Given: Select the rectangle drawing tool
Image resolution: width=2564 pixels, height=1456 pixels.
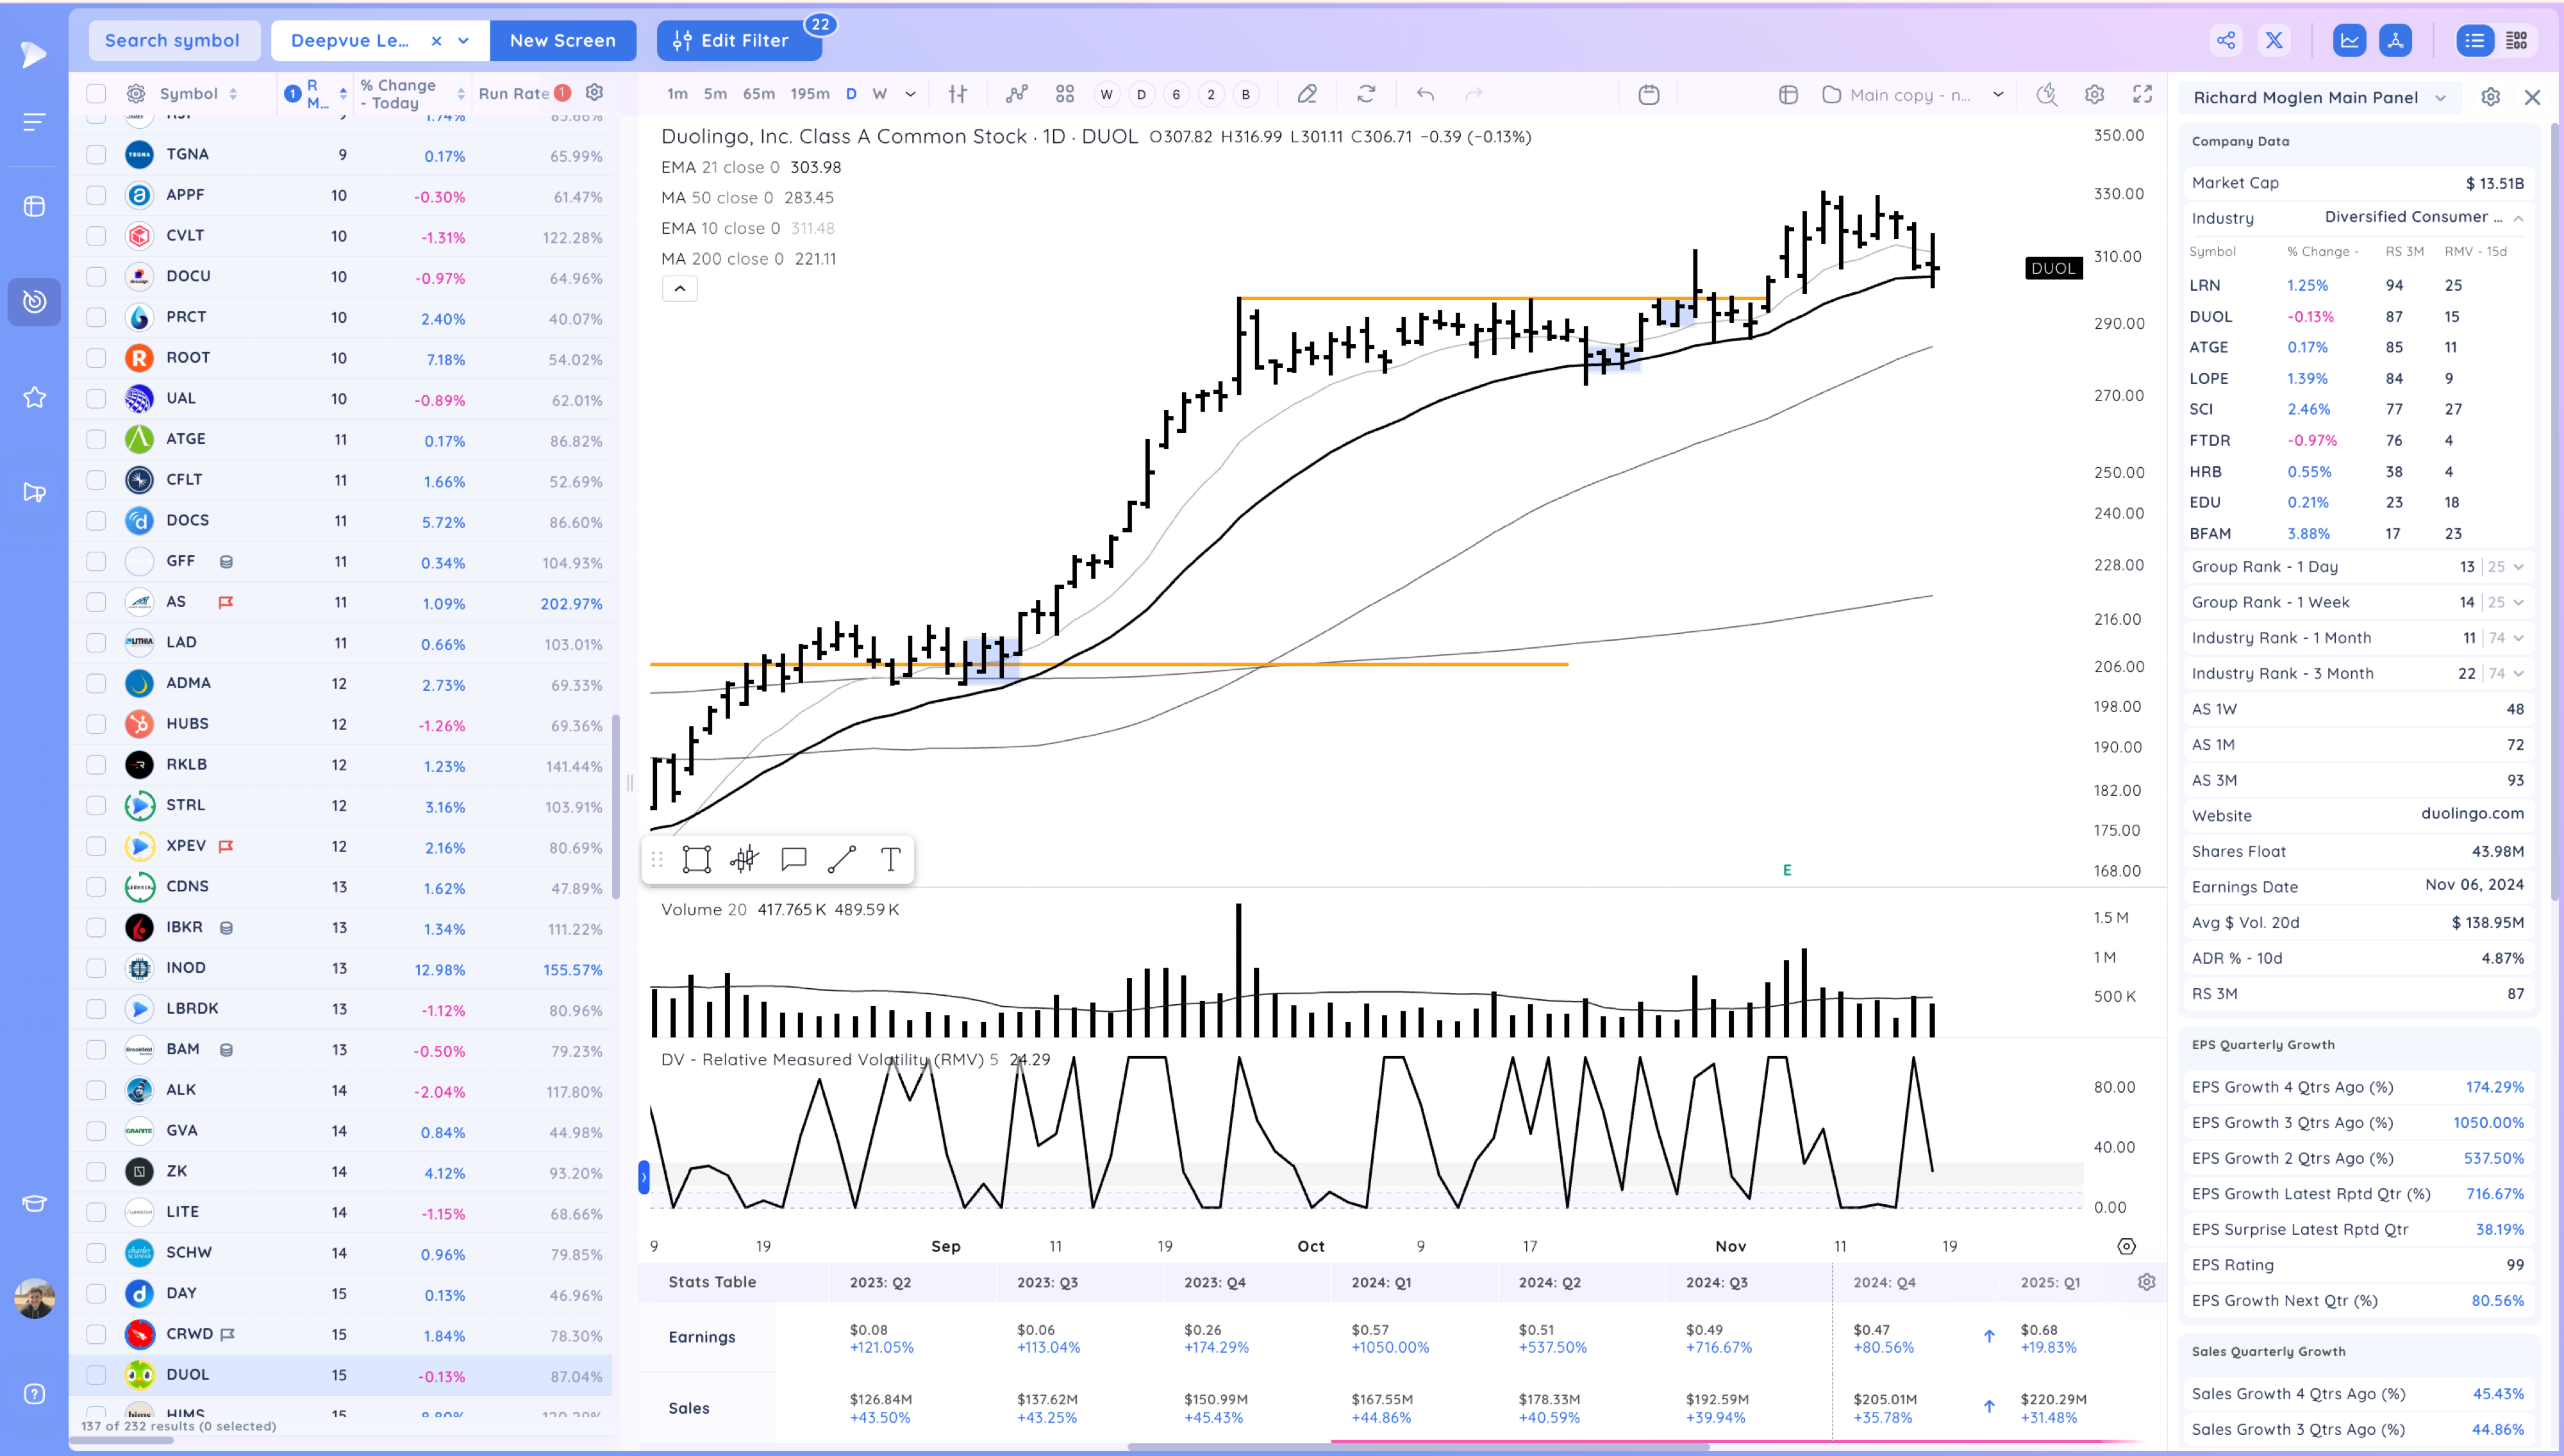Looking at the screenshot, I should tap(696, 859).
